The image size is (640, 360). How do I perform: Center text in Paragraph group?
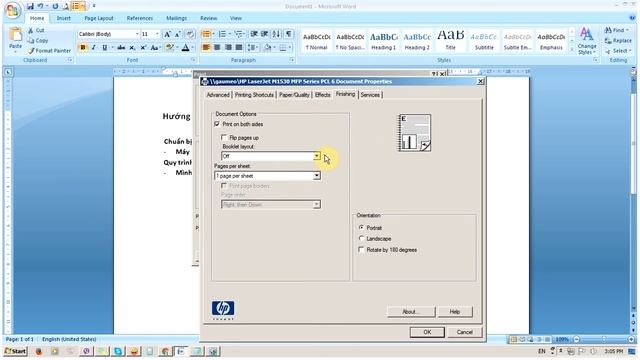pos(217,48)
